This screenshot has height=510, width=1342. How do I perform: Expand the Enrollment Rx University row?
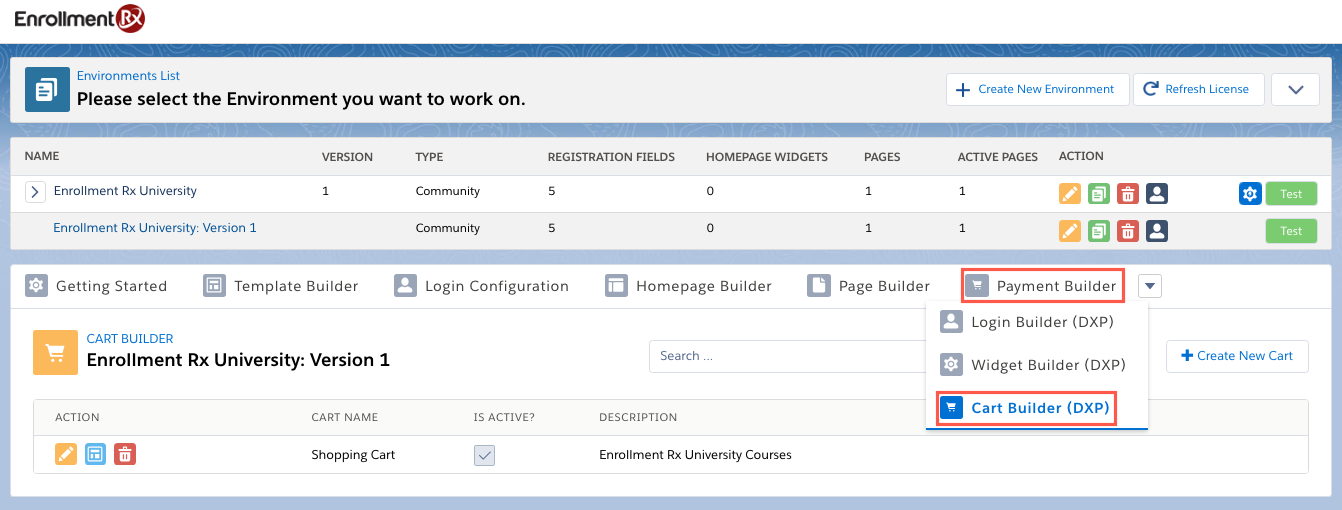click(36, 191)
